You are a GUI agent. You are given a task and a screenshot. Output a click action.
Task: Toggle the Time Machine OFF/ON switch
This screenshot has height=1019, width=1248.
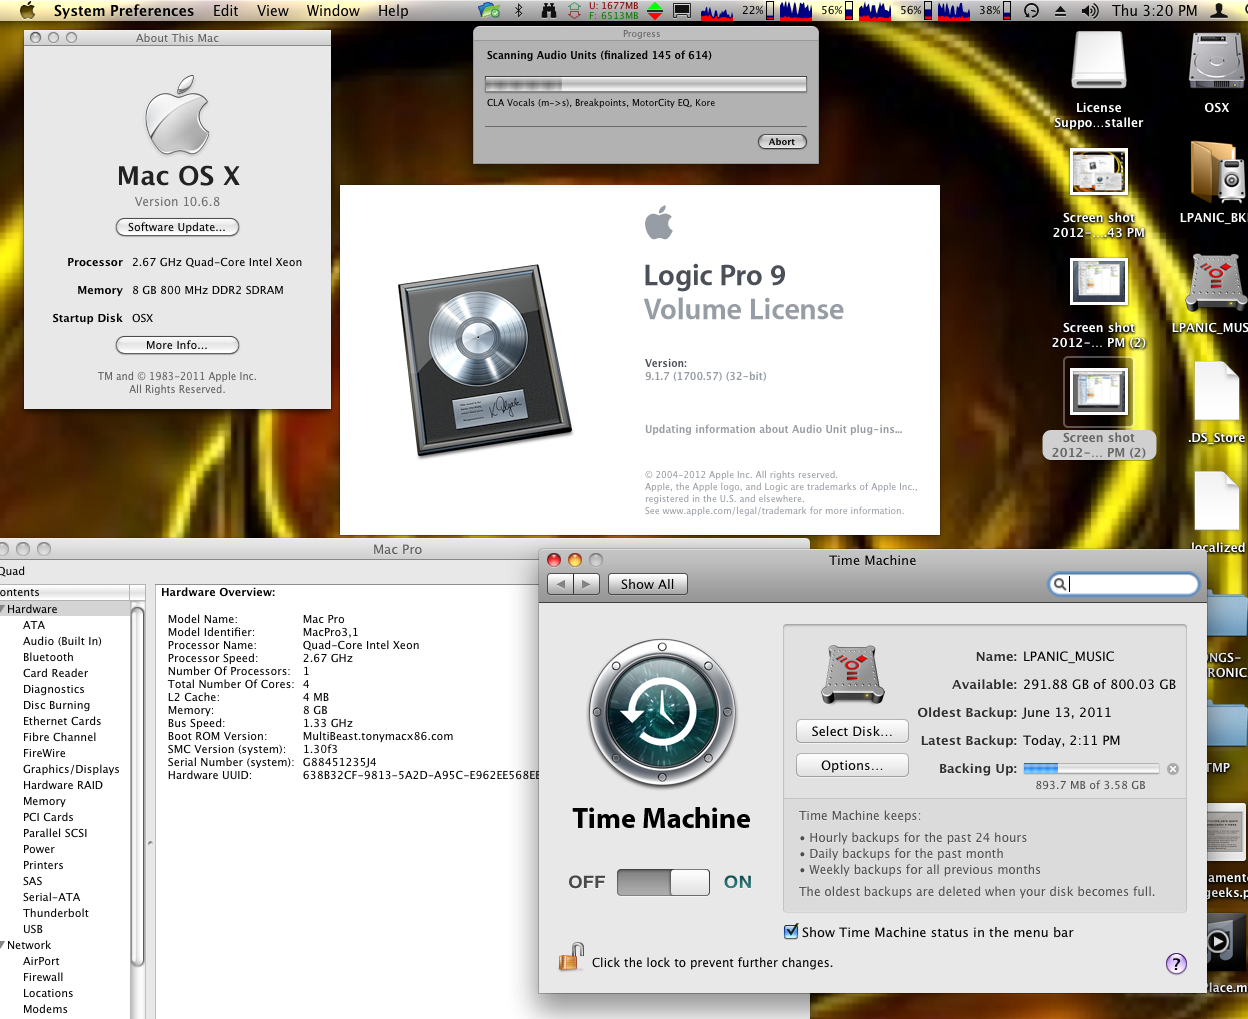pos(663,882)
